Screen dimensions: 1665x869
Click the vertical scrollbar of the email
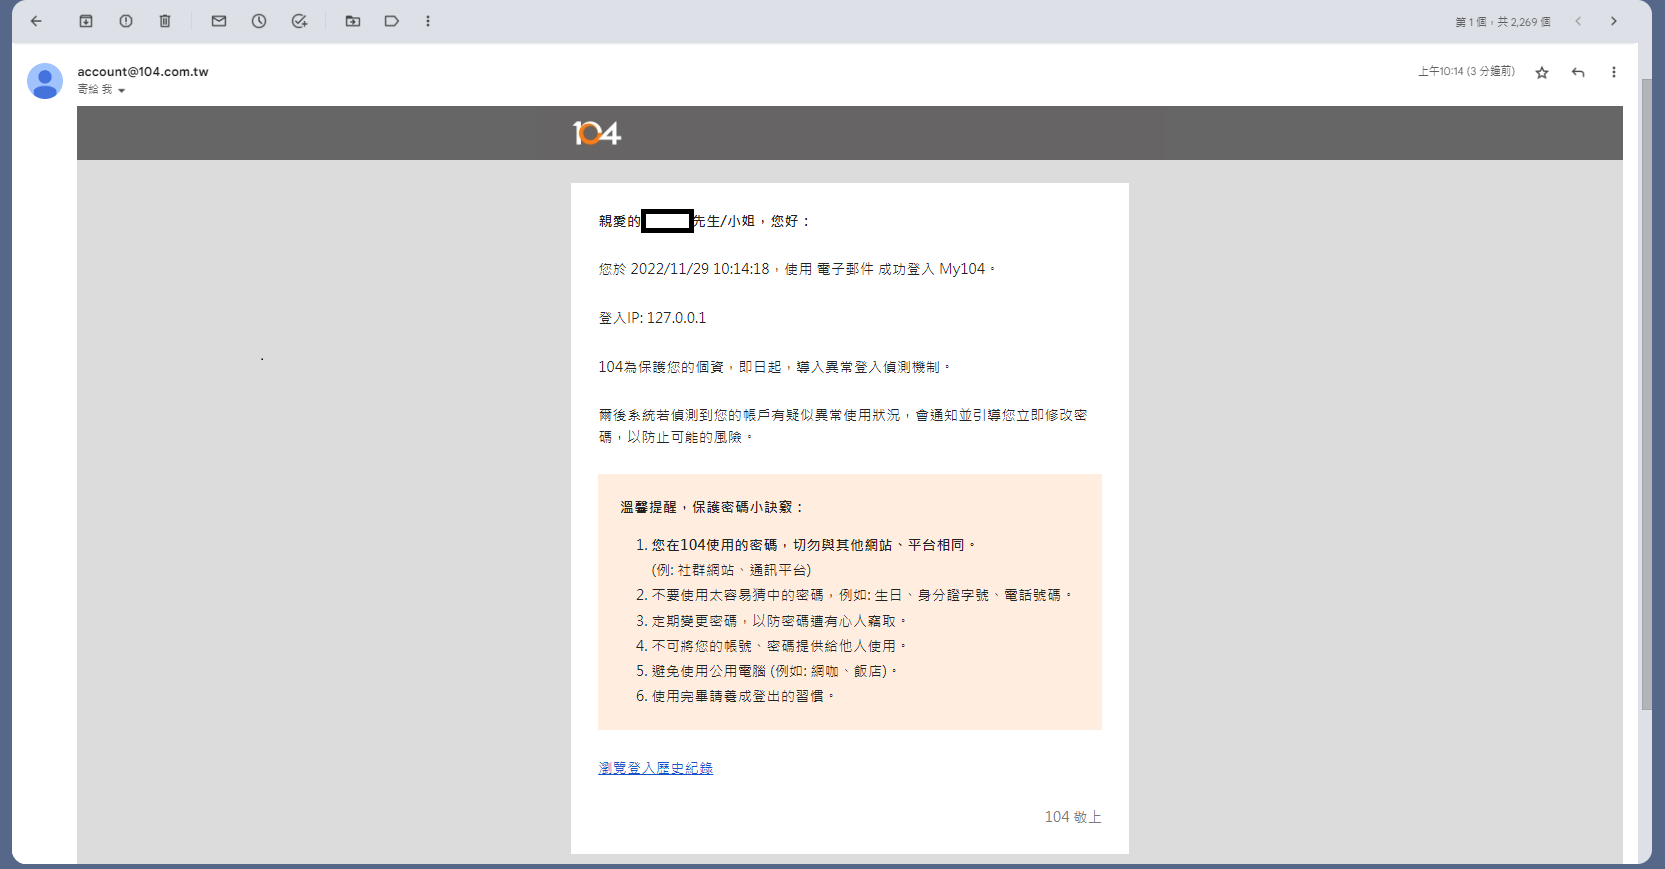coord(1647,395)
